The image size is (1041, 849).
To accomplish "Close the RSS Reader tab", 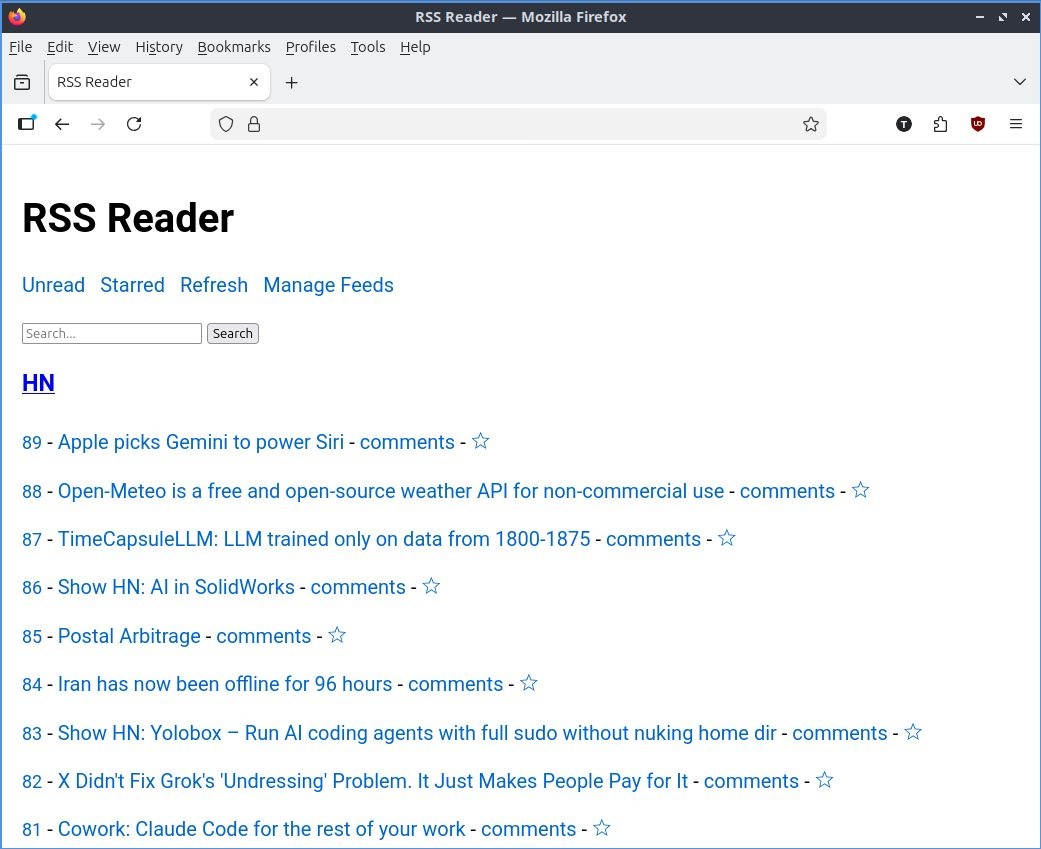I will click(254, 82).
